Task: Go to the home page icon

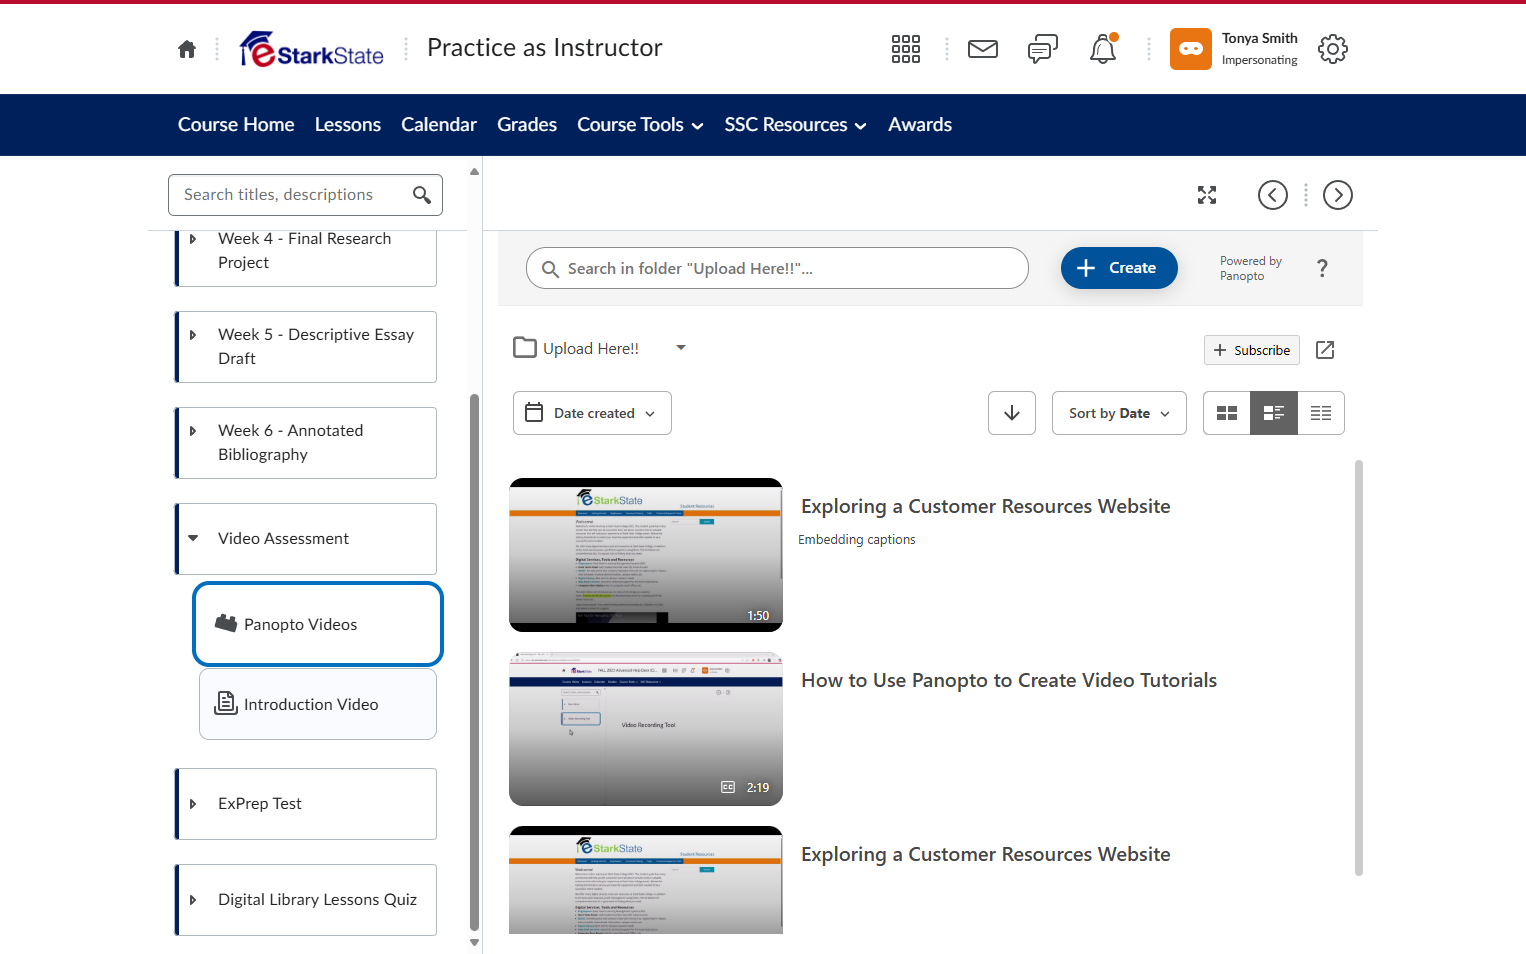Action: [x=187, y=49]
